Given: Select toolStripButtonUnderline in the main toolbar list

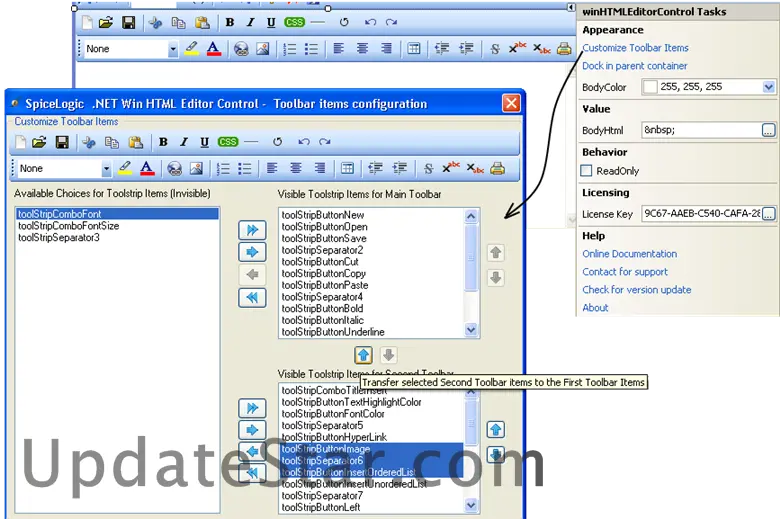Looking at the screenshot, I should coord(372,332).
